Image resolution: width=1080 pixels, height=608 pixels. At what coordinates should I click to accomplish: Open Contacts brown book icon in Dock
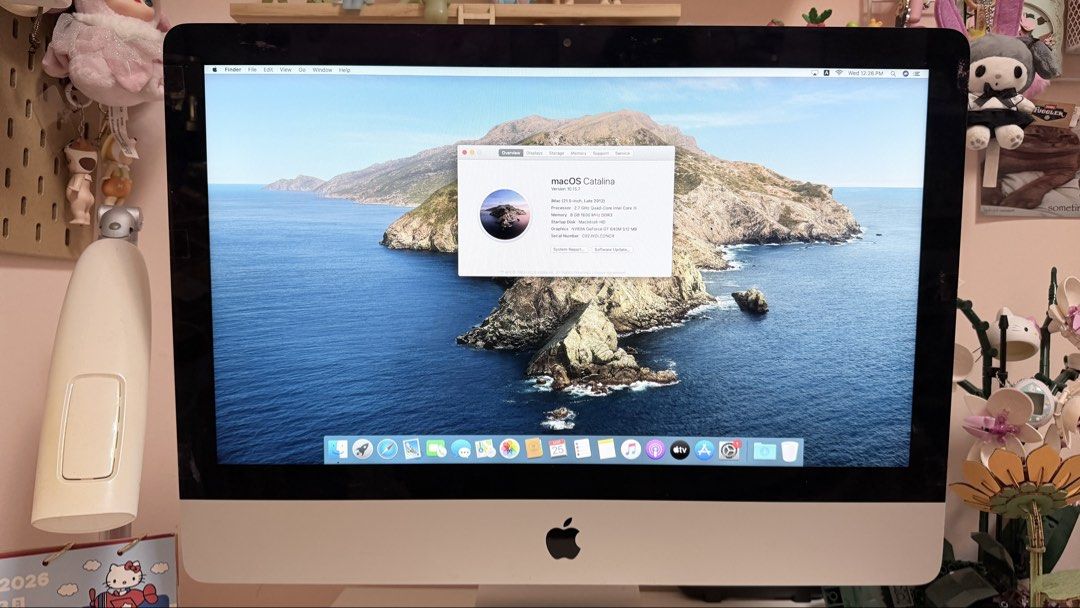534,450
